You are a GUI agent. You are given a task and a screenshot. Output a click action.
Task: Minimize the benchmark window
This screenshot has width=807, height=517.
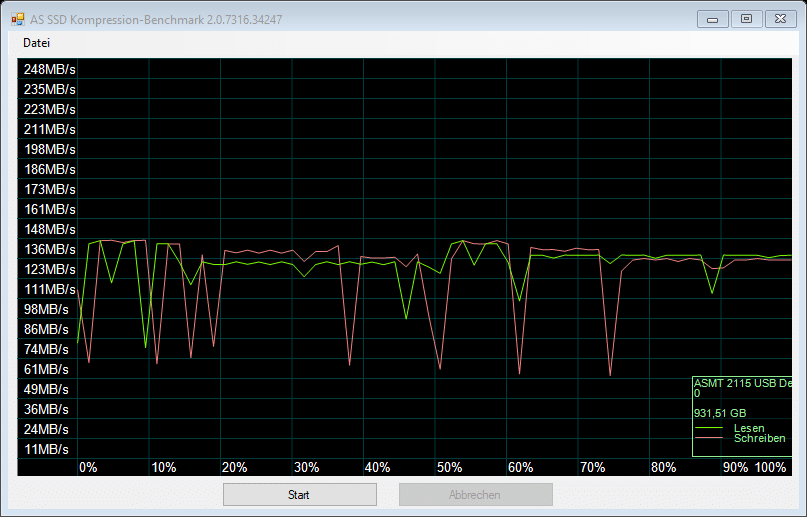click(x=712, y=18)
